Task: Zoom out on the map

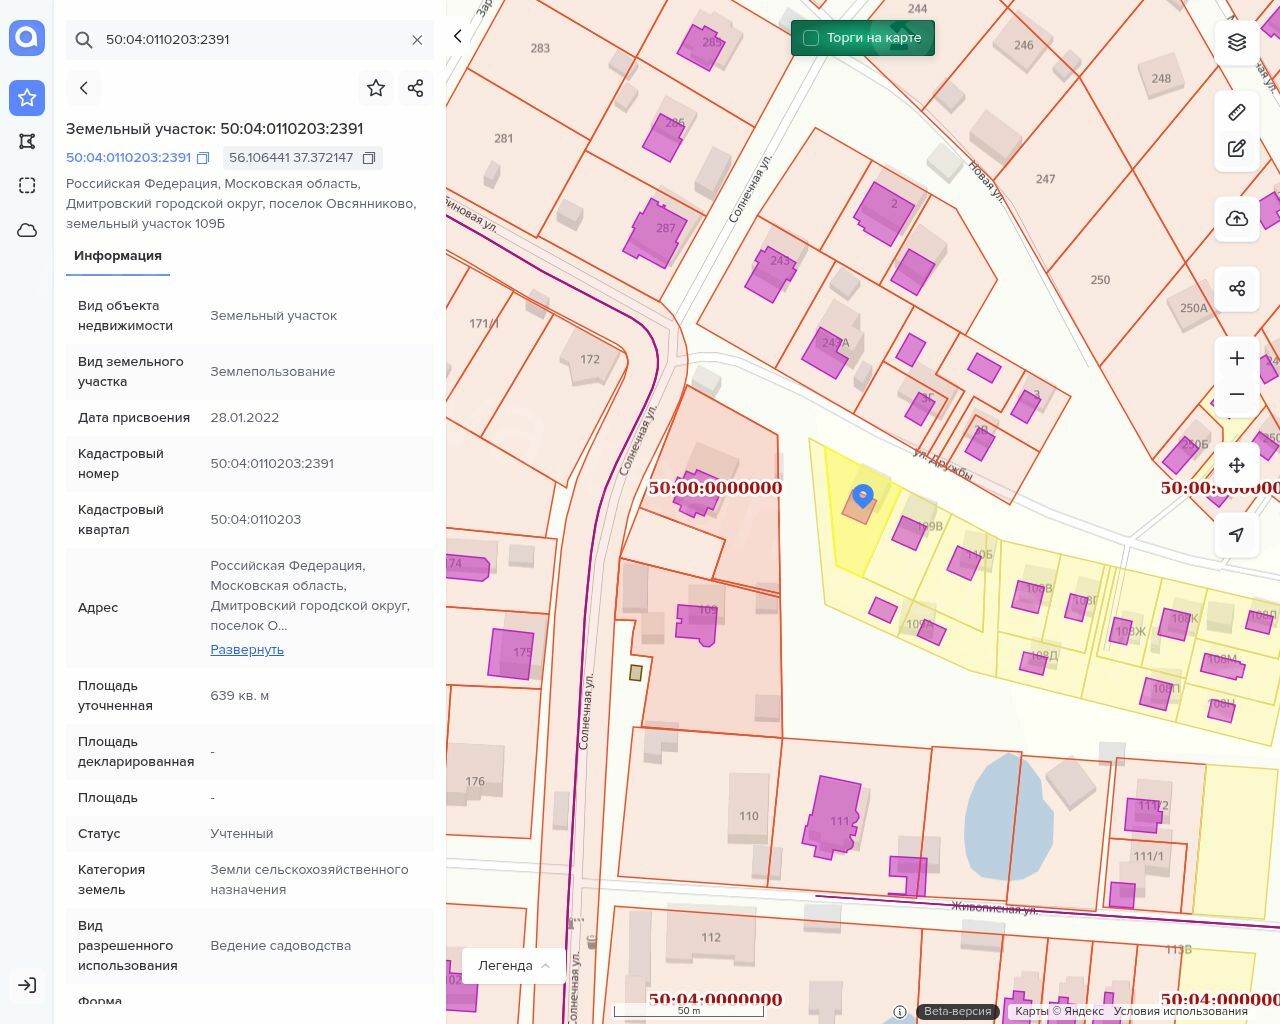Action: (1237, 394)
